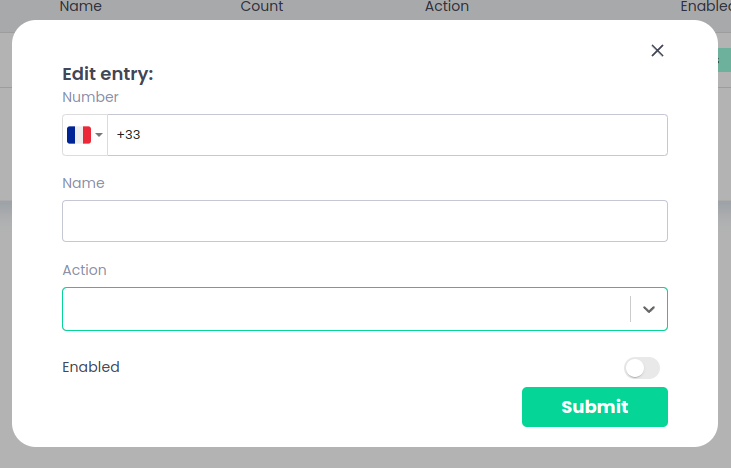Click the Count column header

pyautogui.click(x=262, y=7)
